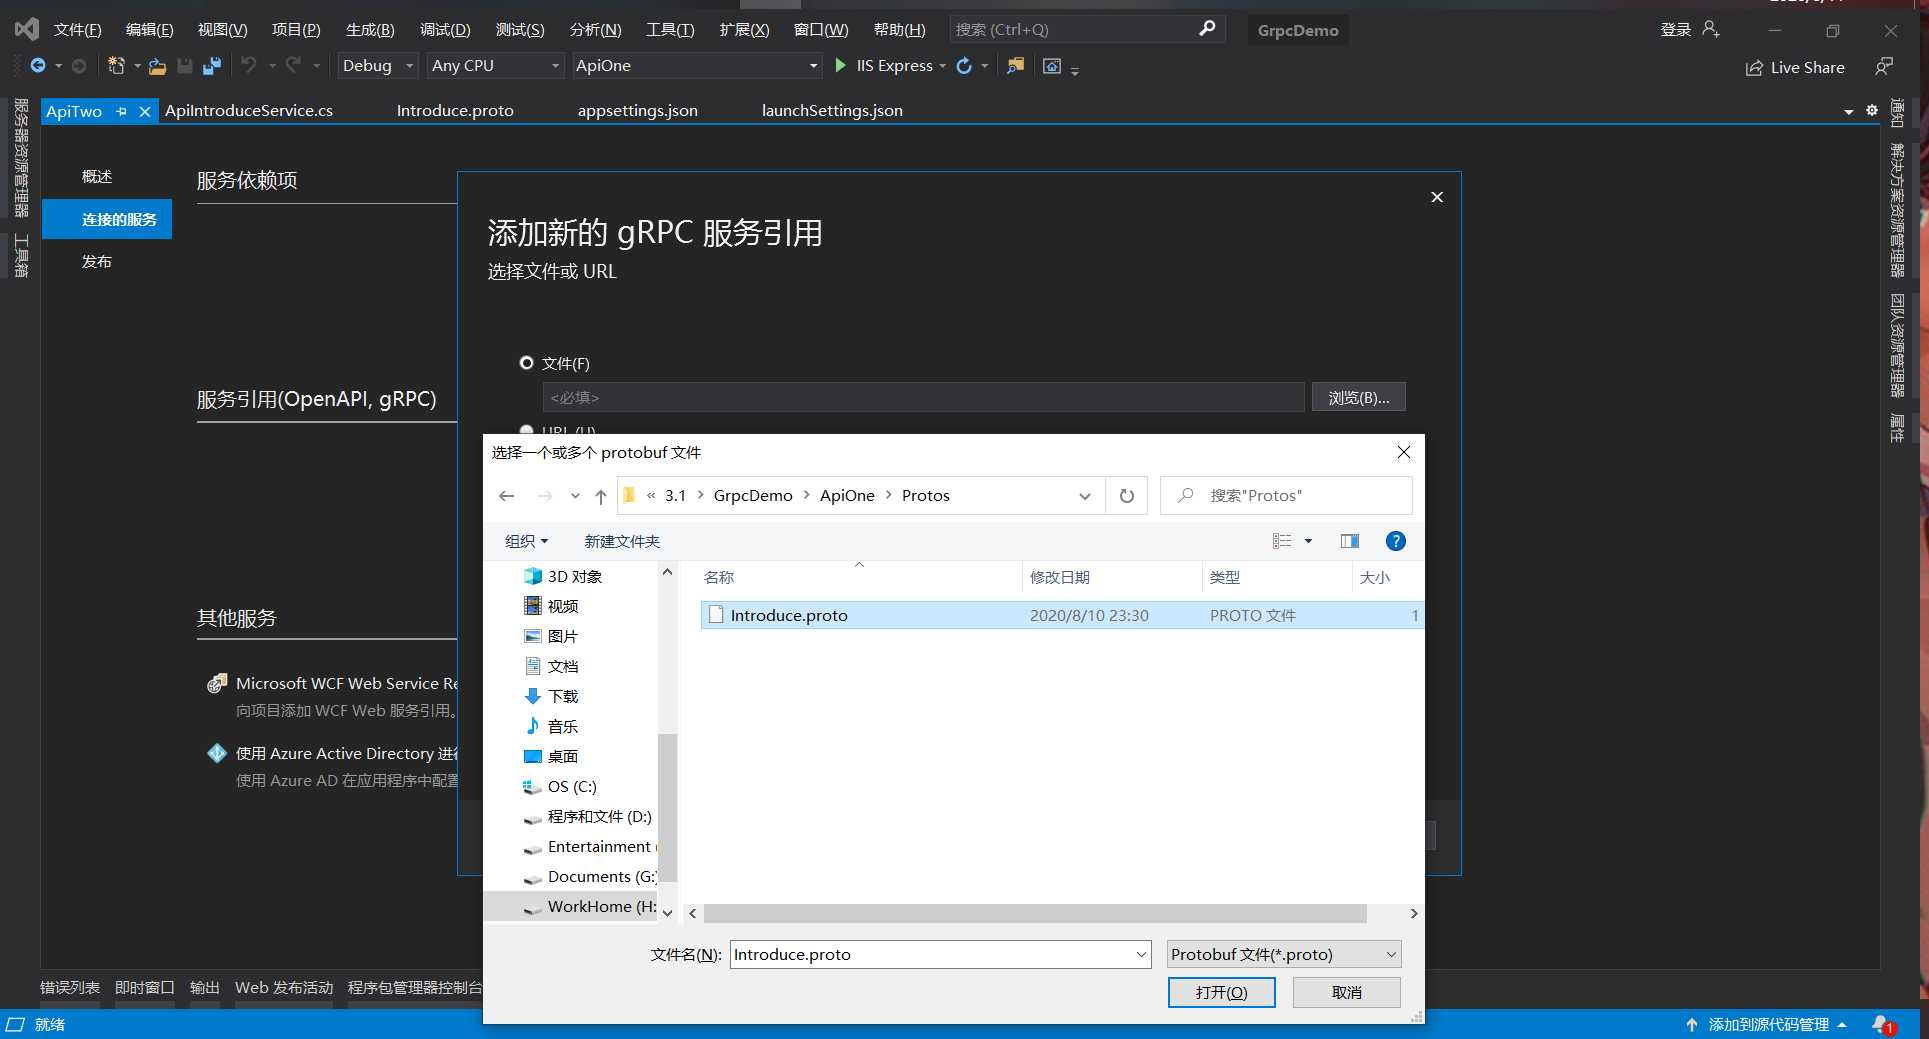1929x1039 pixels.
Task: Click horizontal scrollbar in file list
Action: coord(1035,913)
